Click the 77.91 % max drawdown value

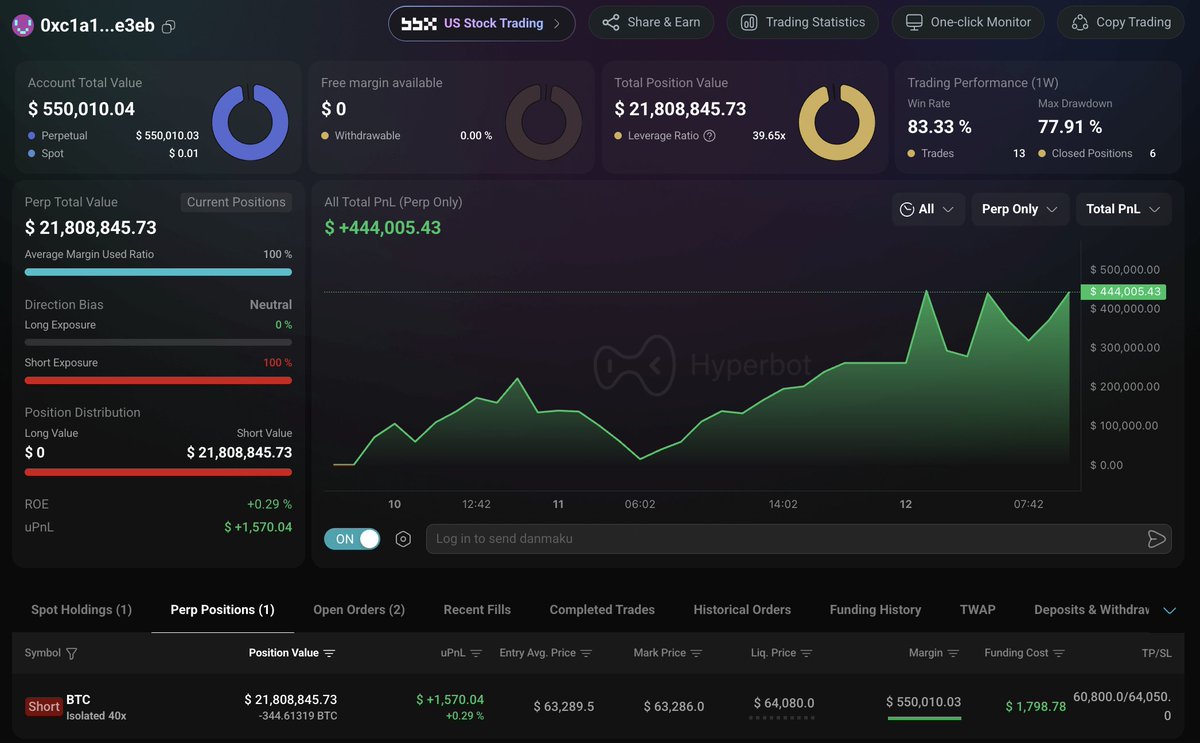[x=1070, y=127]
